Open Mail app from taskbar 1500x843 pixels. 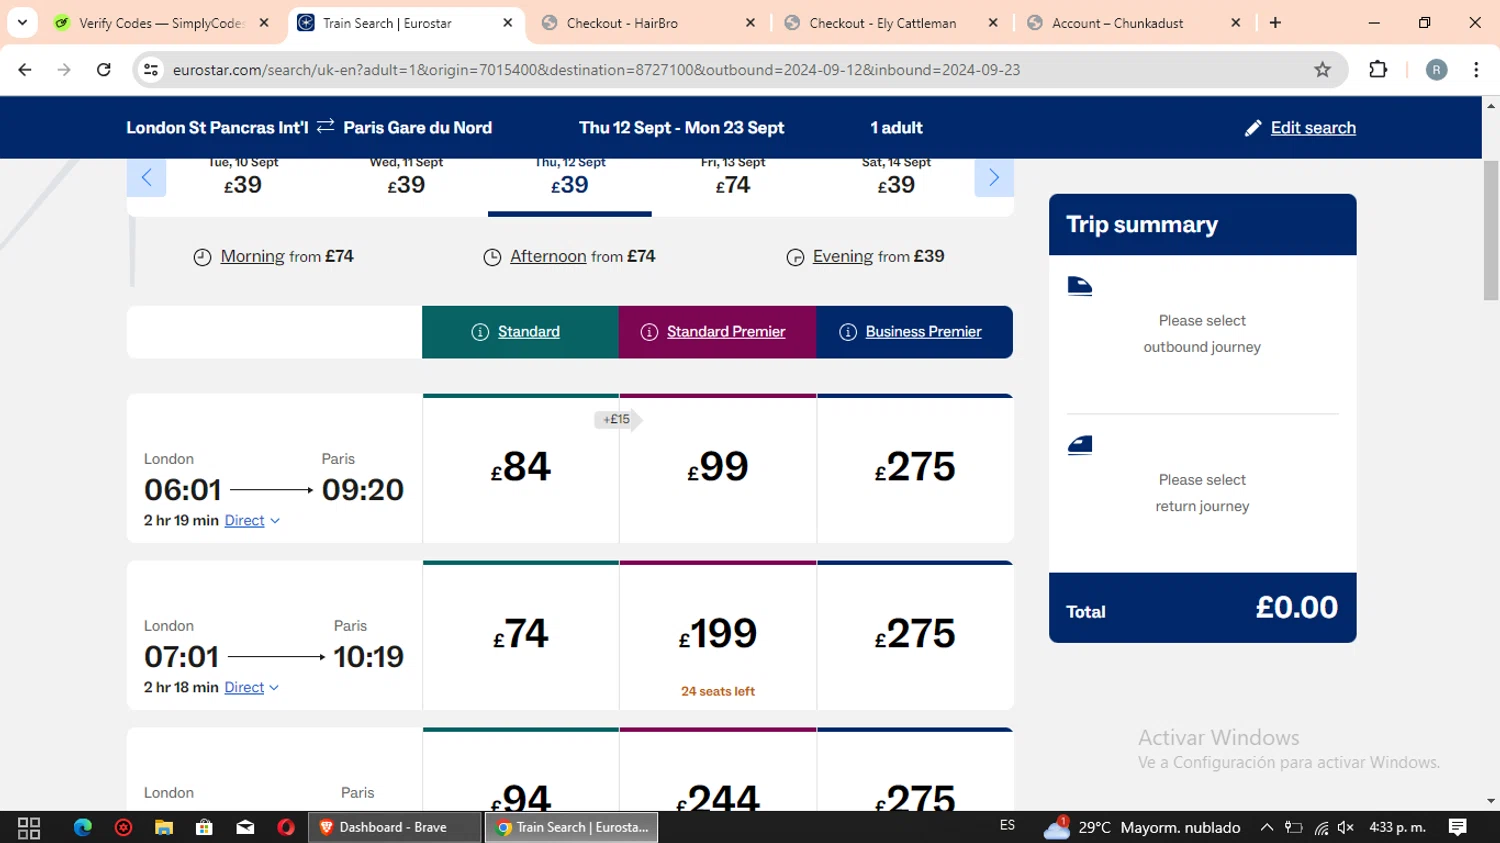click(x=245, y=827)
